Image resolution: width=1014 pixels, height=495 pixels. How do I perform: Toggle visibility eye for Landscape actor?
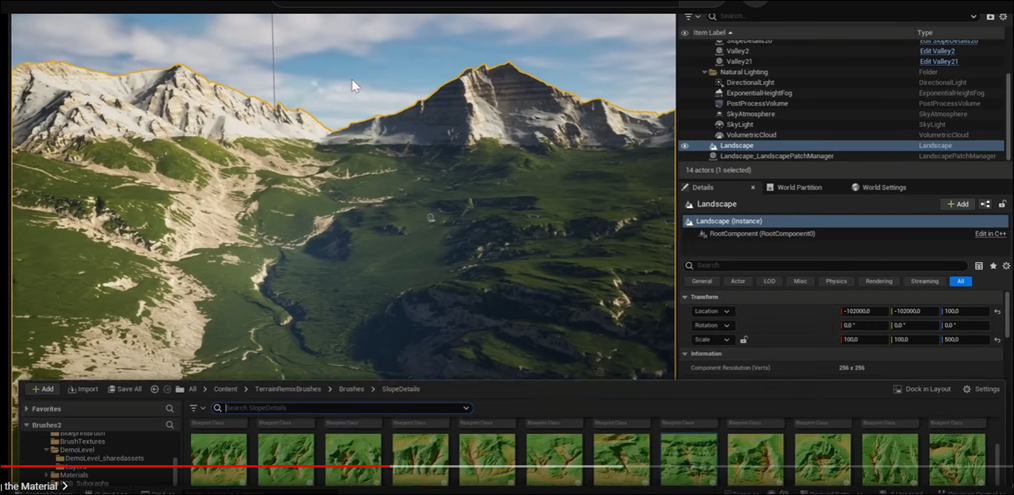point(684,146)
